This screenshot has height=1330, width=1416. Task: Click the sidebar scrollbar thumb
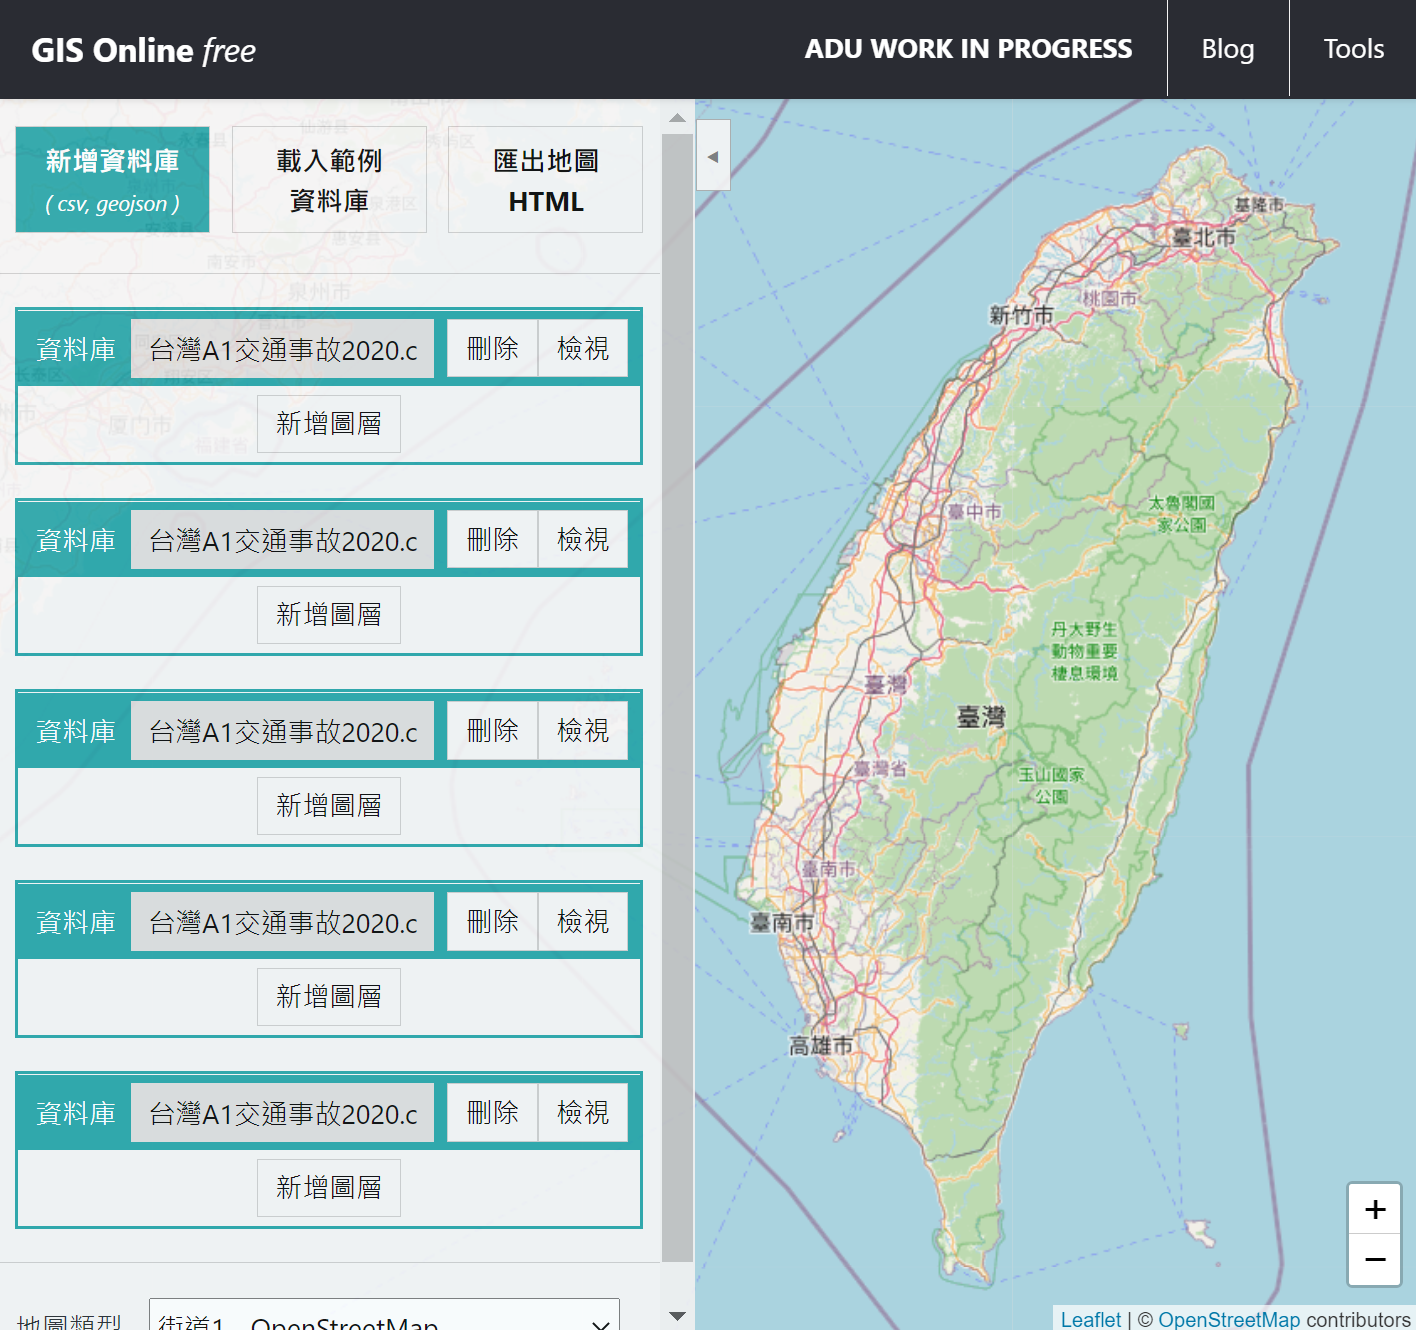(x=677, y=697)
